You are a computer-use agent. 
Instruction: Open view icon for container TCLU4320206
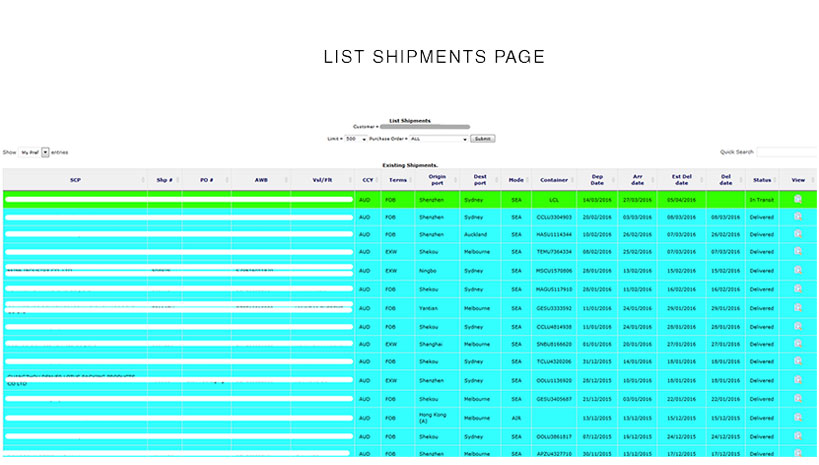click(797, 361)
